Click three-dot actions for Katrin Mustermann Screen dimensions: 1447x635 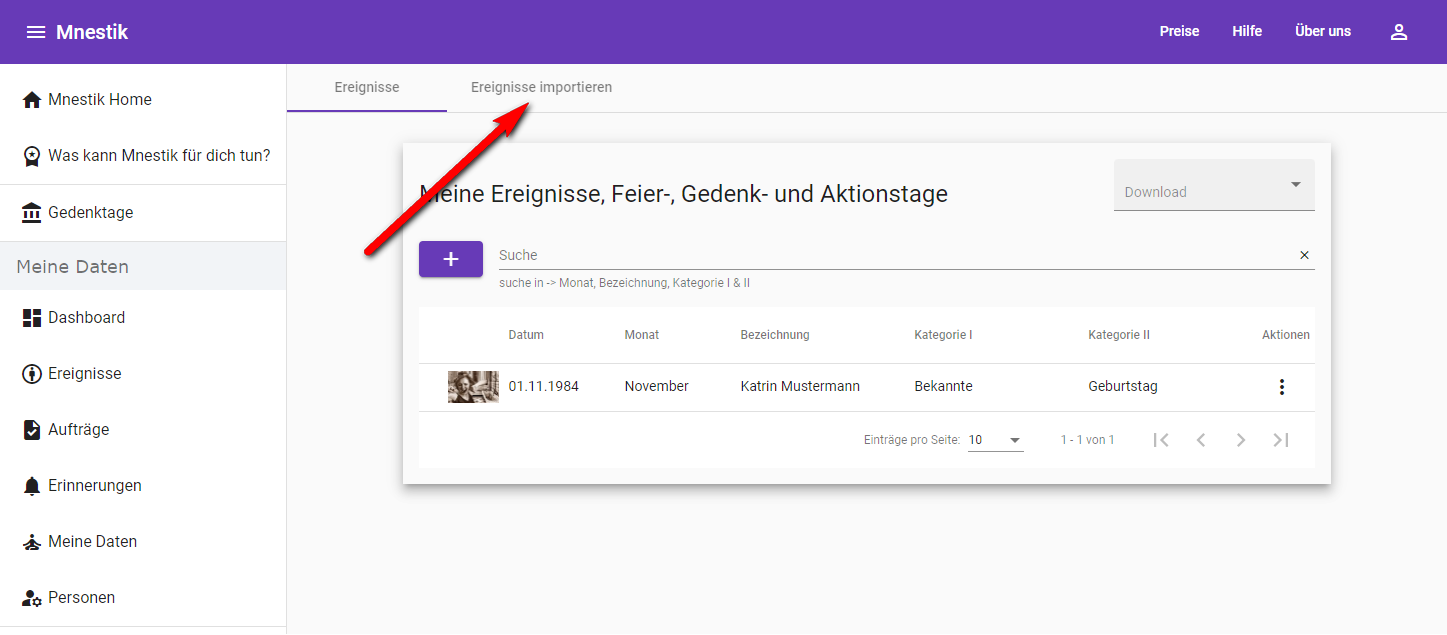(x=1282, y=387)
